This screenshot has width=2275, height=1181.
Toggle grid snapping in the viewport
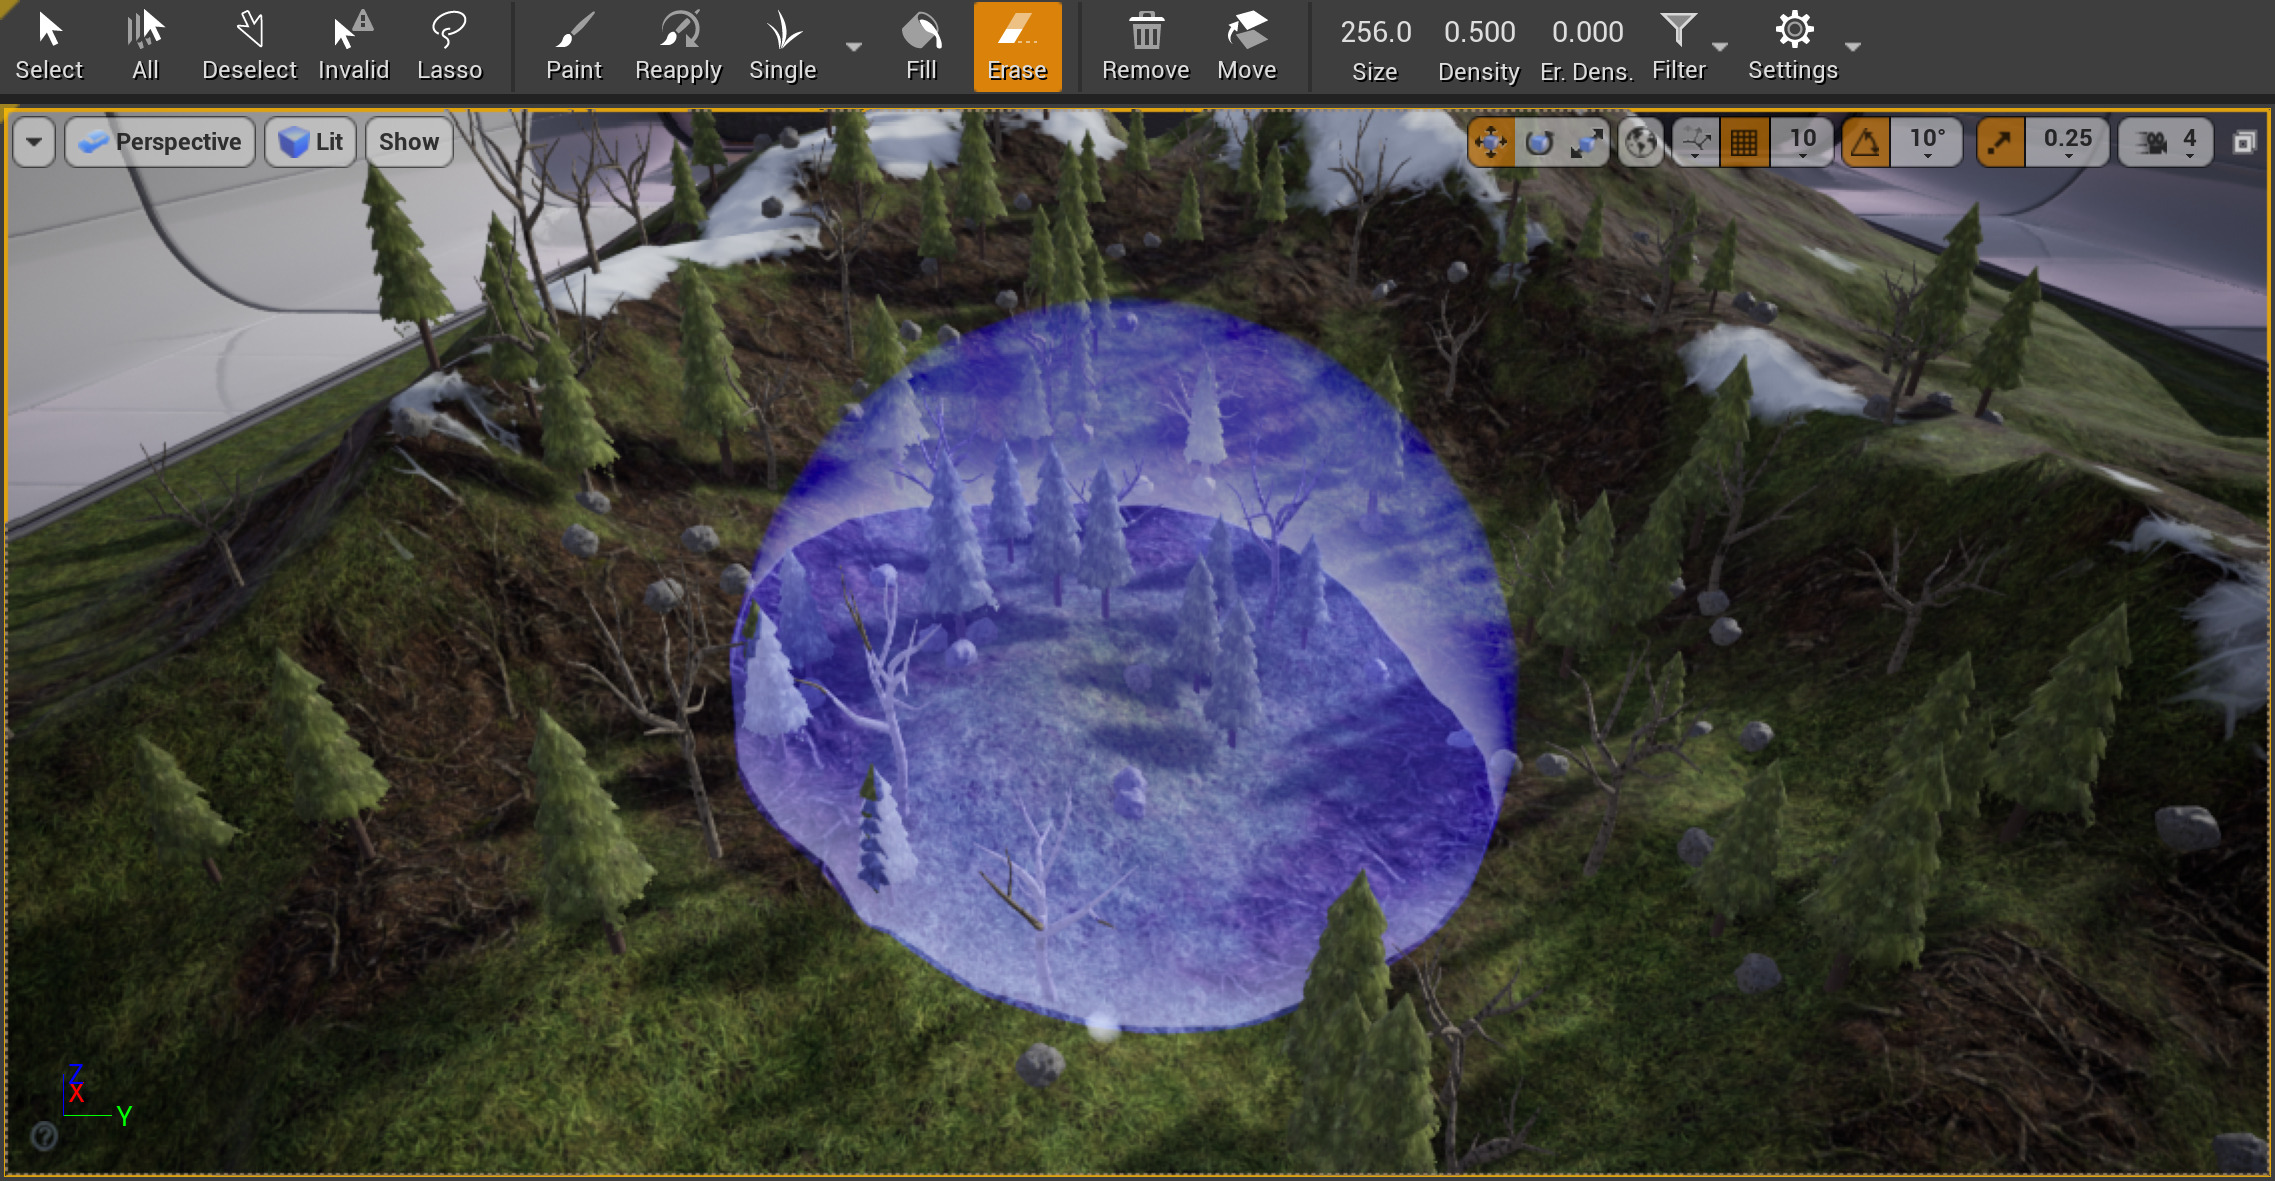click(x=1745, y=141)
